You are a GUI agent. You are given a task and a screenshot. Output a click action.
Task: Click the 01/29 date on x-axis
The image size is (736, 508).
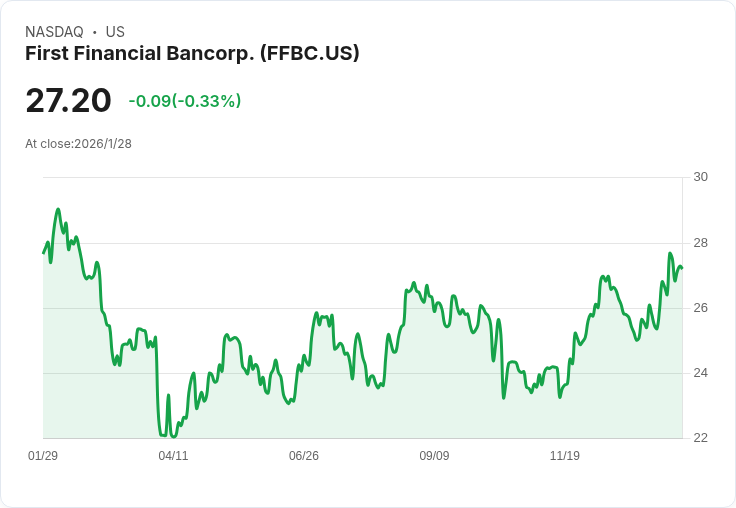[43, 455]
